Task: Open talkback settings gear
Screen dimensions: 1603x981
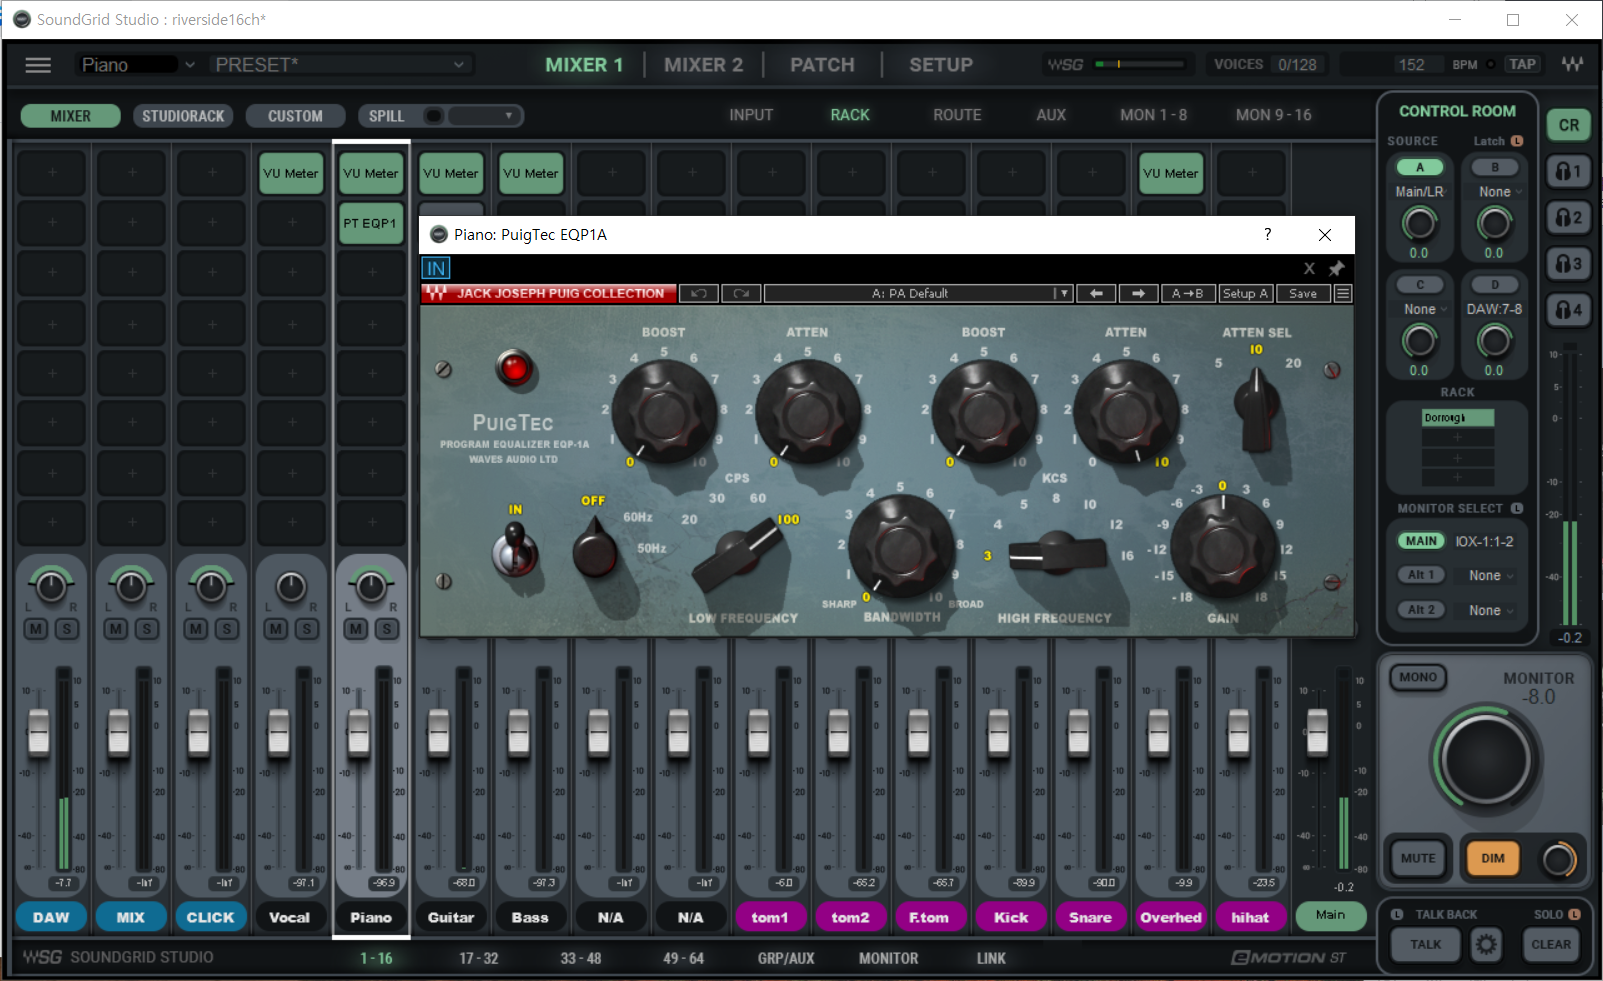Action: tap(1487, 944)
